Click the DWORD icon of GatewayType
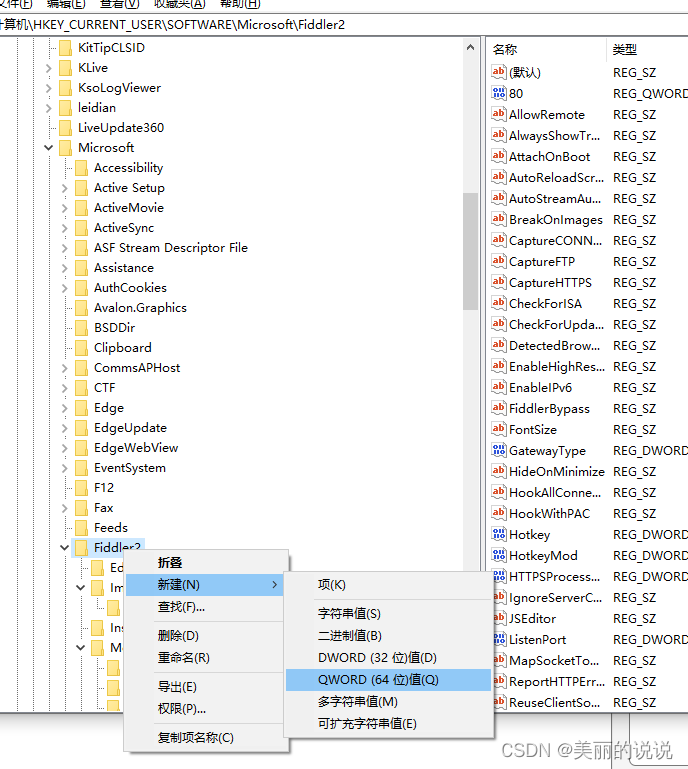The image size is (688, 769). click(499, 450)
